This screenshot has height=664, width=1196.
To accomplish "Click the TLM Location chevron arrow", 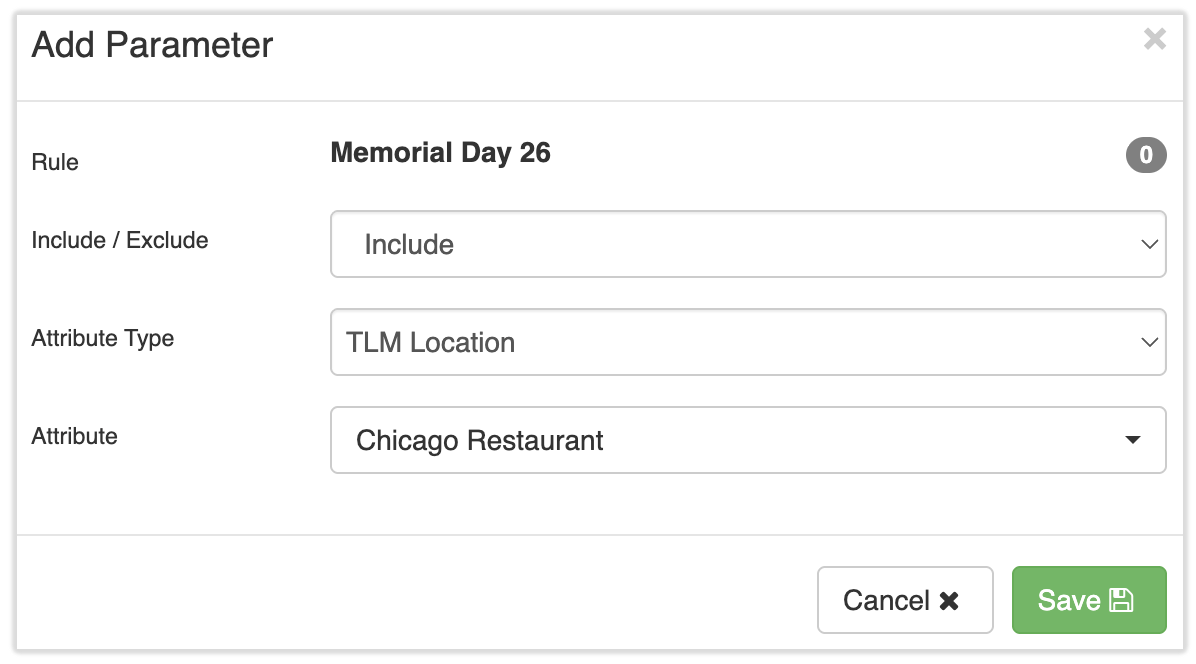I will tap(1149, 342).
